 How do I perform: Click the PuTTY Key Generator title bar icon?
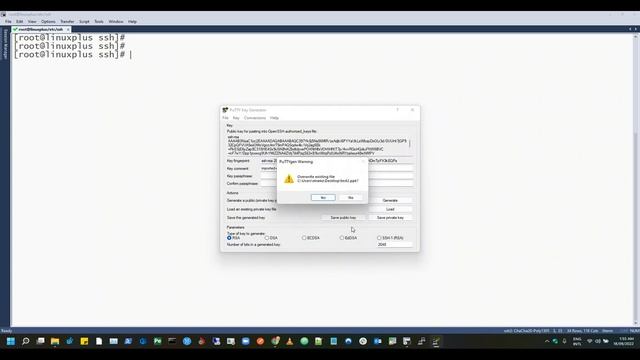pos(225,110)
